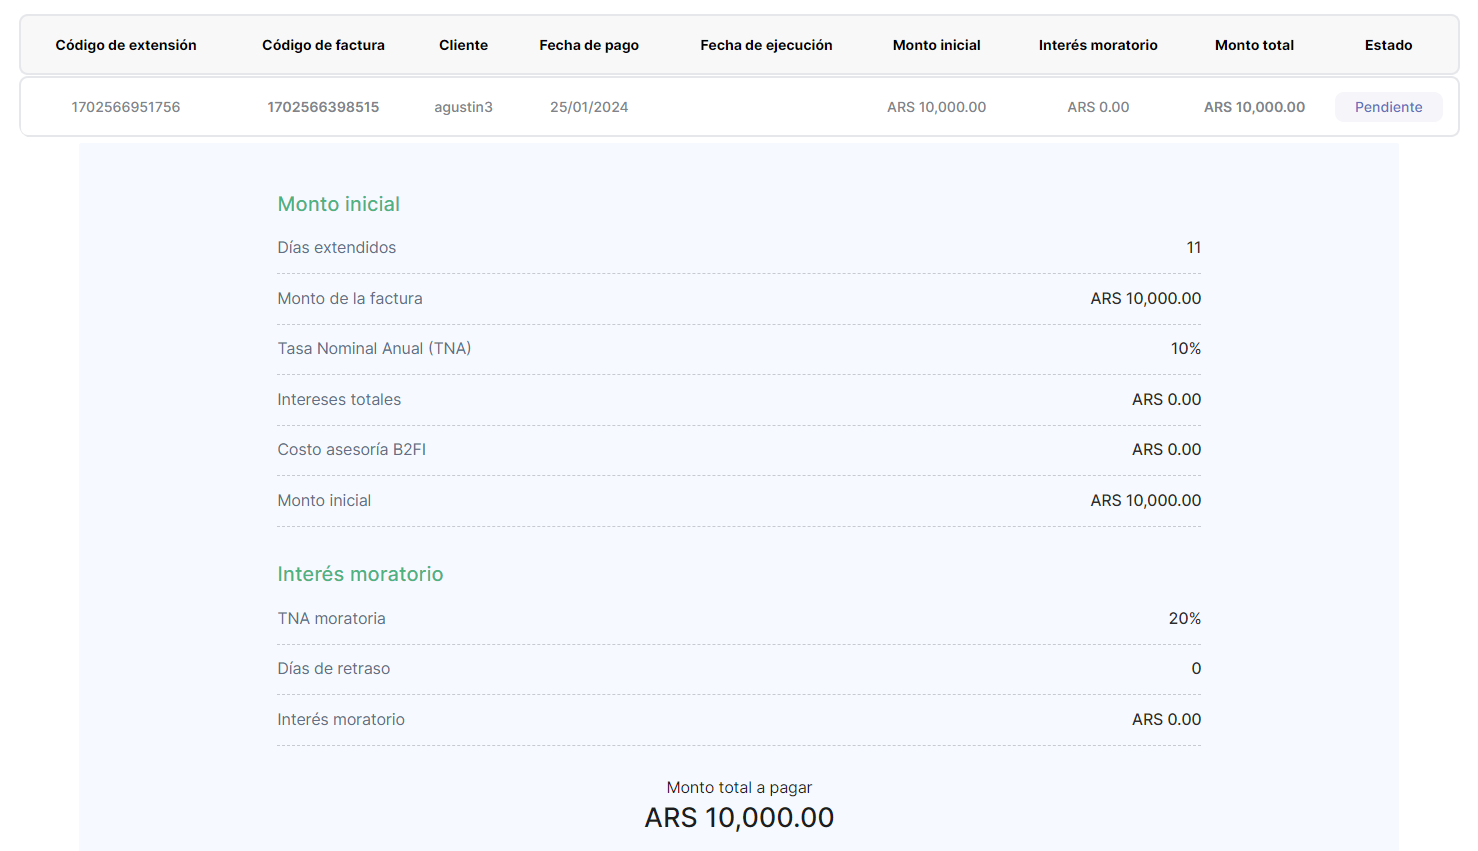This screenshot has width=1478, height=851.
Task: Select the "Fecha de pago" column header
Action: pyautogui.click(x=589, y=45)
